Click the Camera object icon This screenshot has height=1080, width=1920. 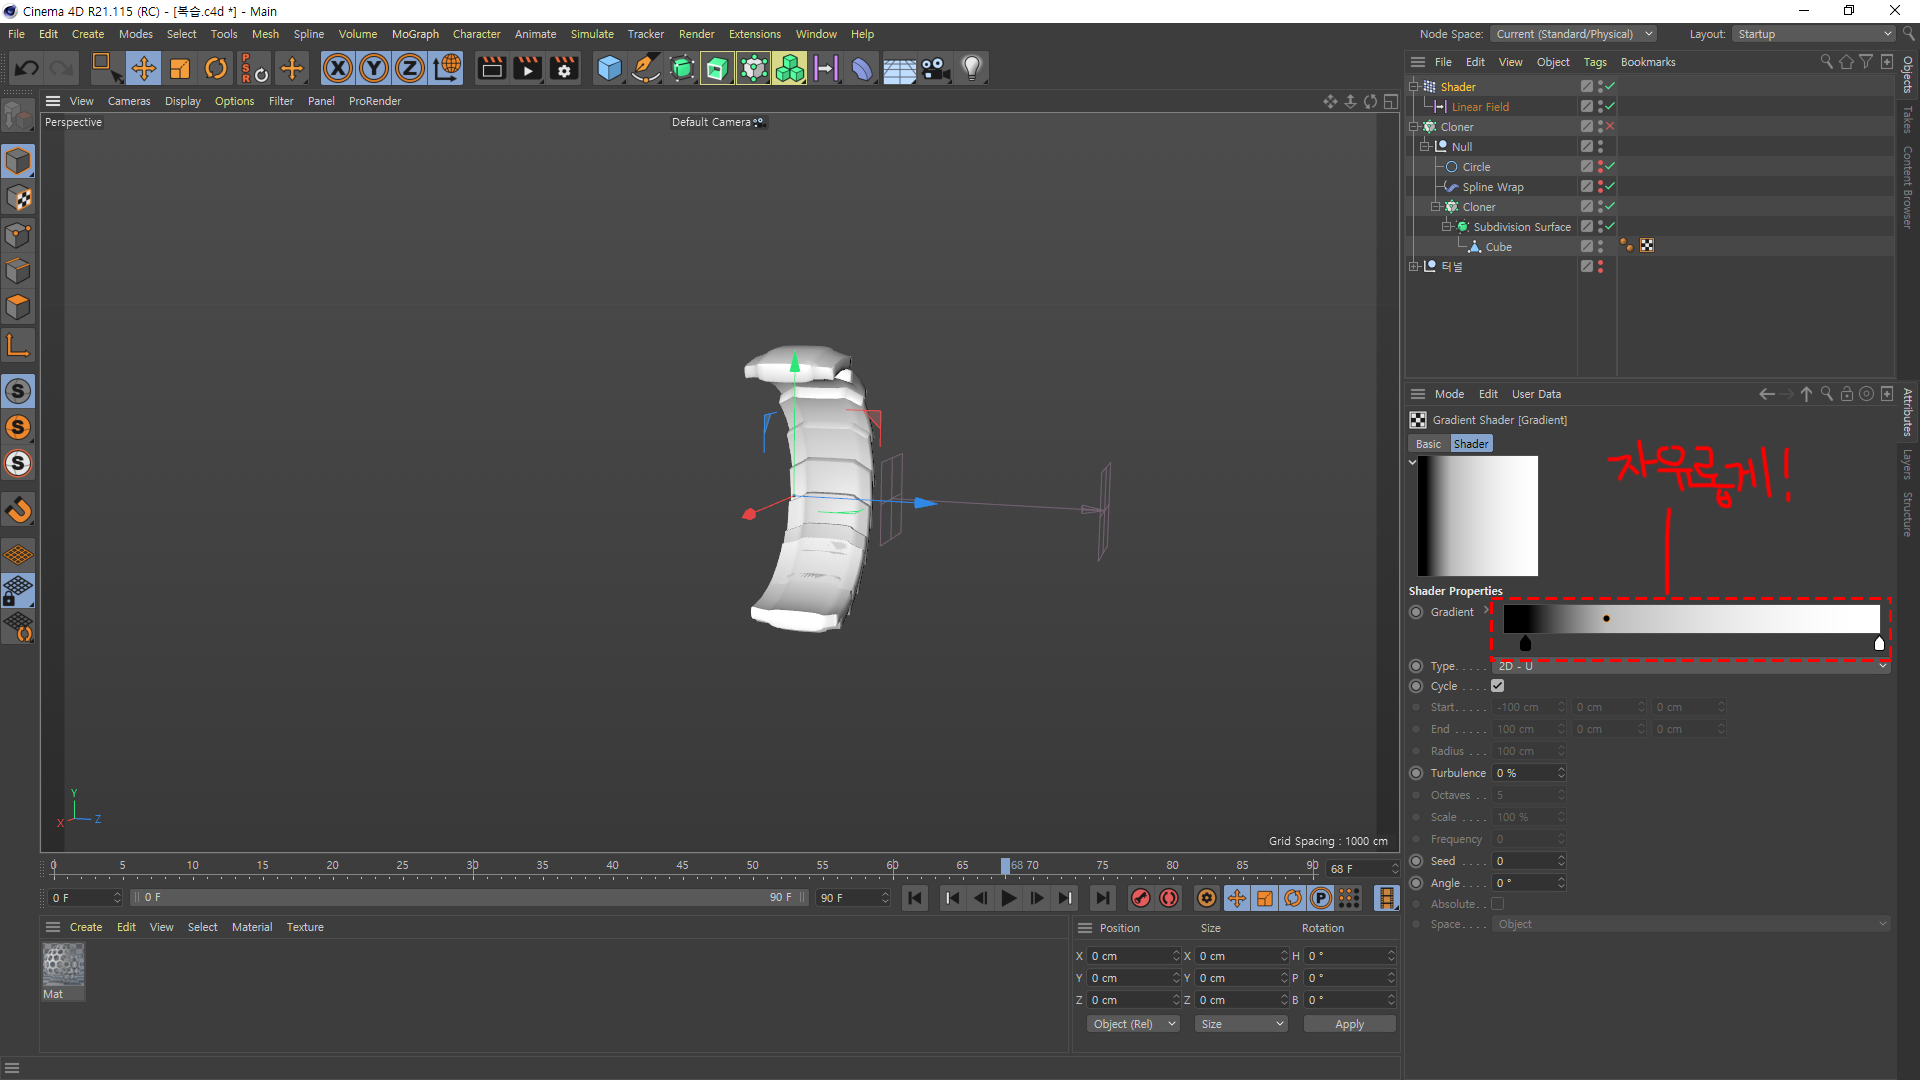tap(935, 68)
